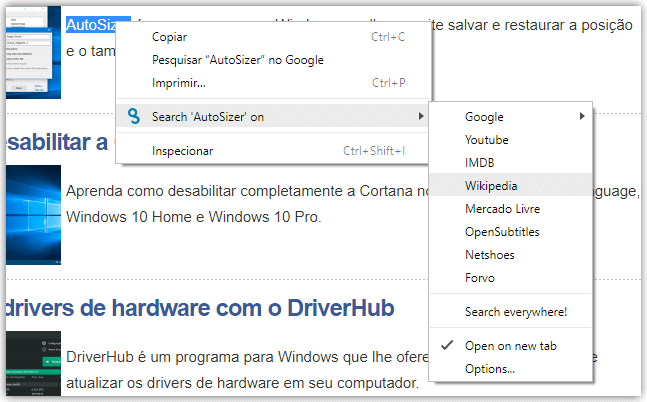The image size is (647, 402).
Task: Click Search everywhere! option
Action: (x=515, y=312)
